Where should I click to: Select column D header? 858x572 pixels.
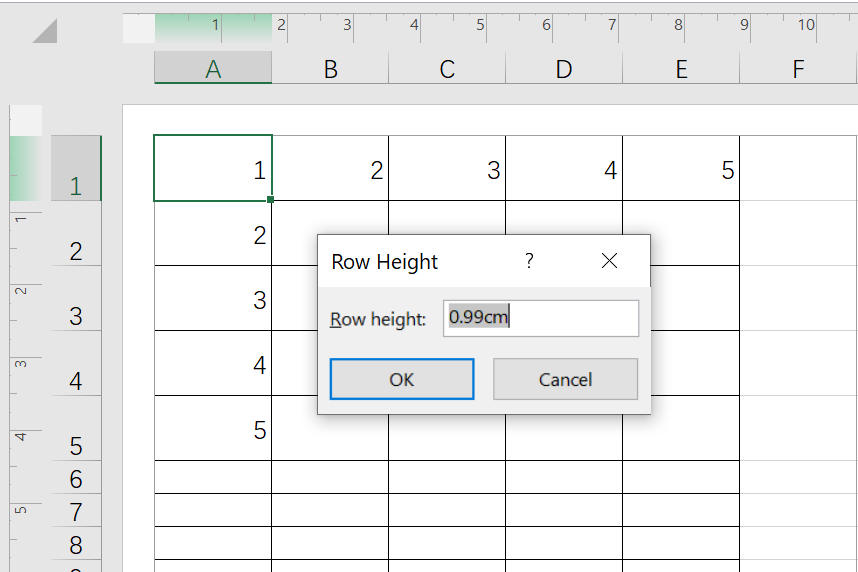coord(564,69)
